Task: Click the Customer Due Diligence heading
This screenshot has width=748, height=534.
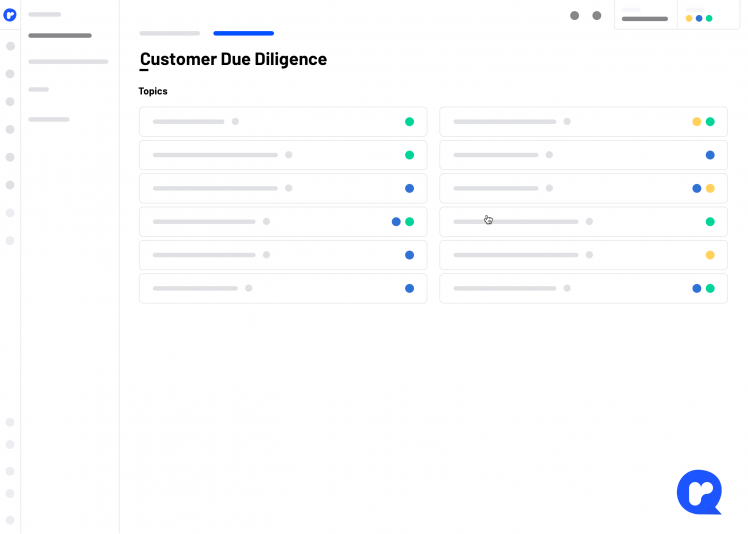Action: pos(233,59)
